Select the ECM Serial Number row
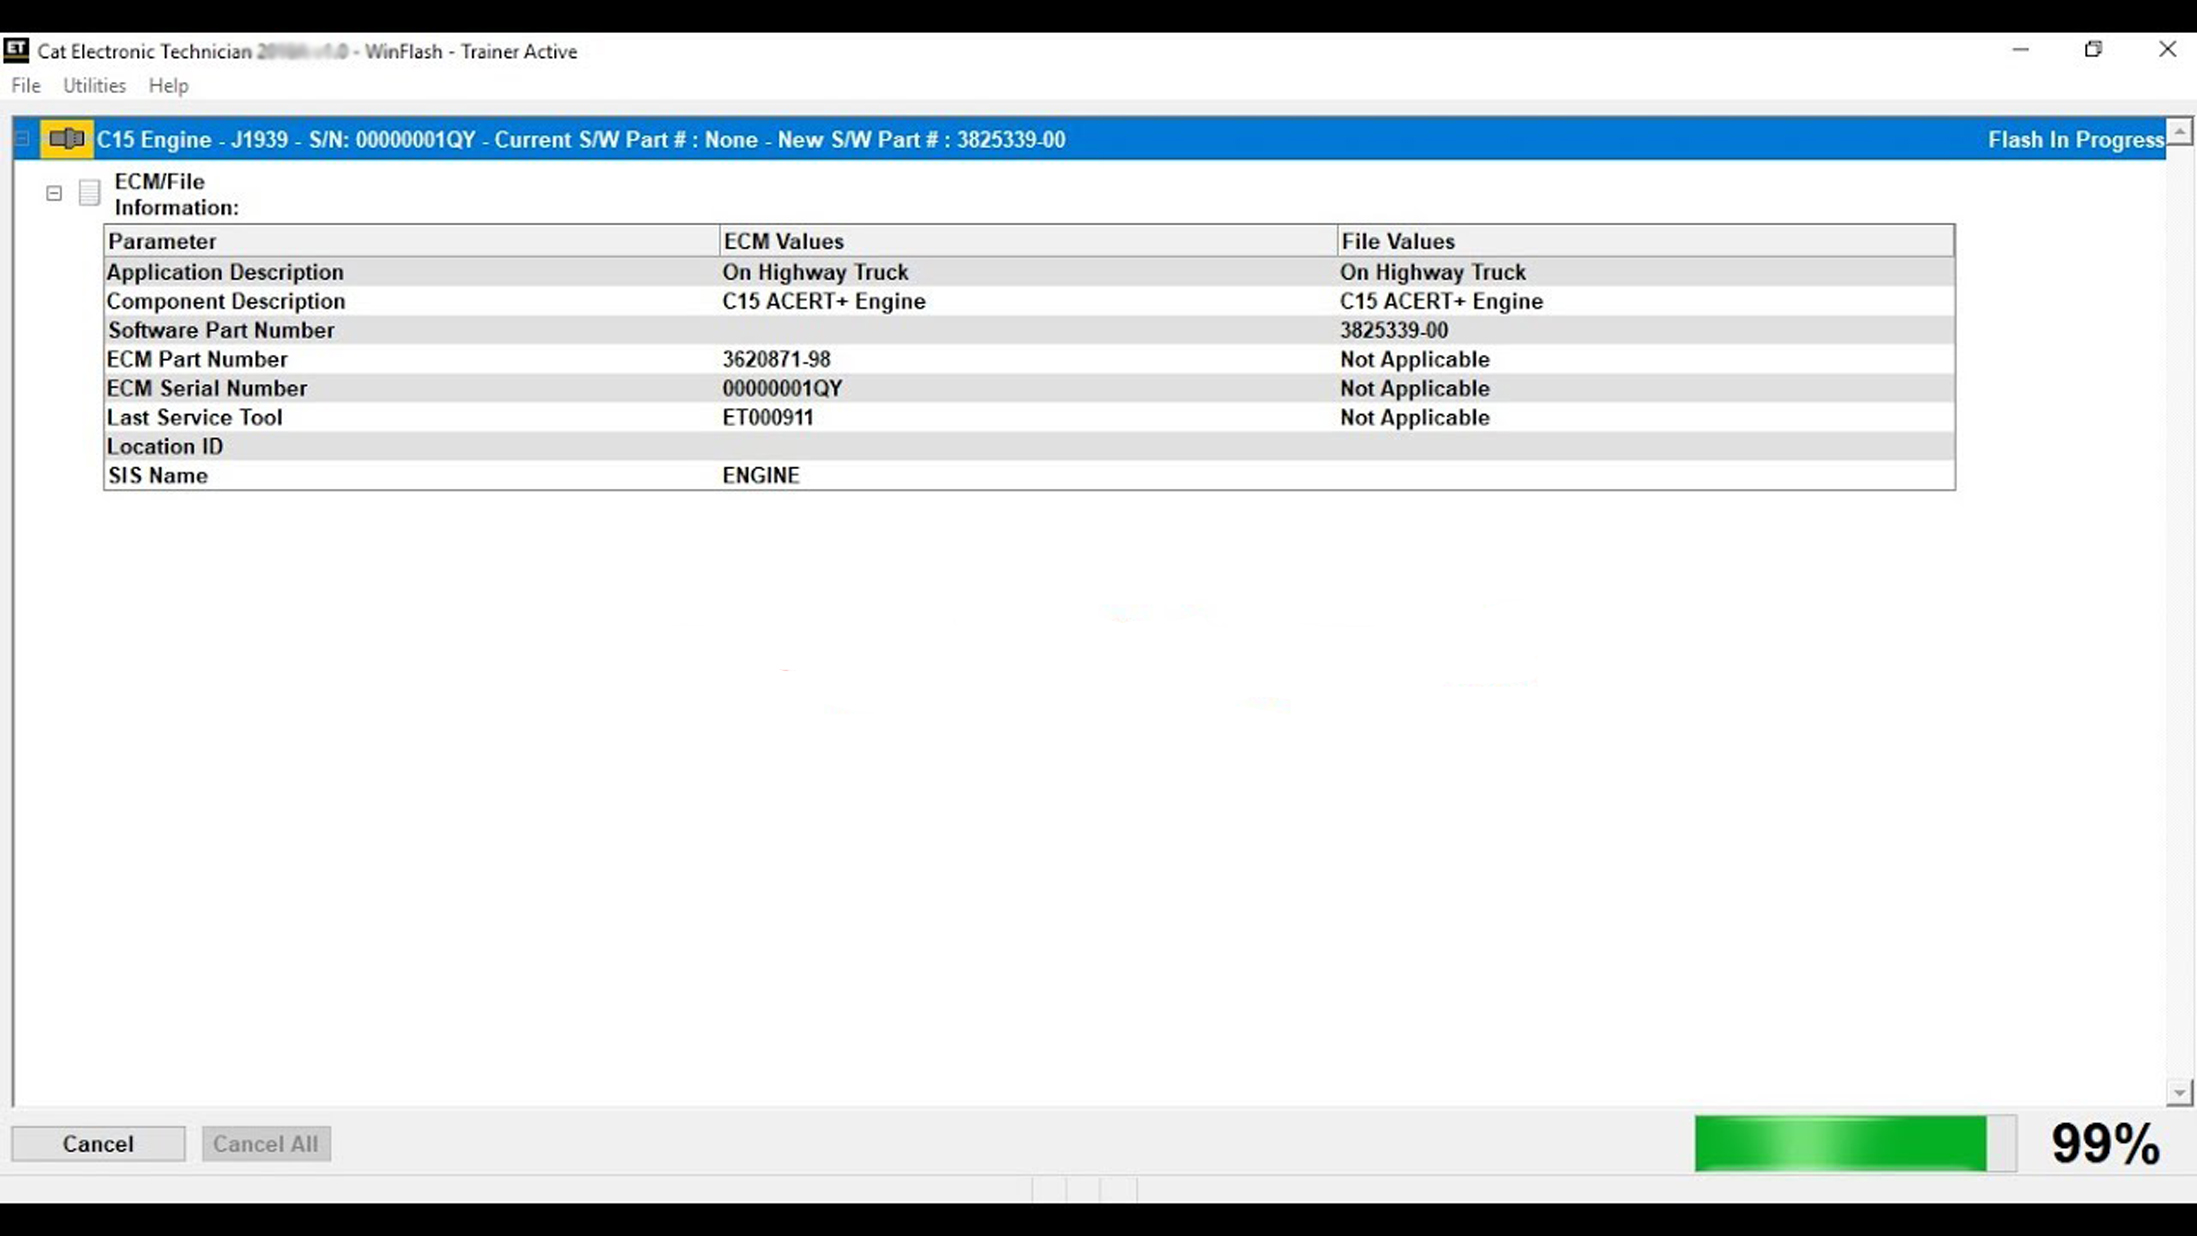The height and width of the screenshot is (1236, 2197). coord(207,388)
